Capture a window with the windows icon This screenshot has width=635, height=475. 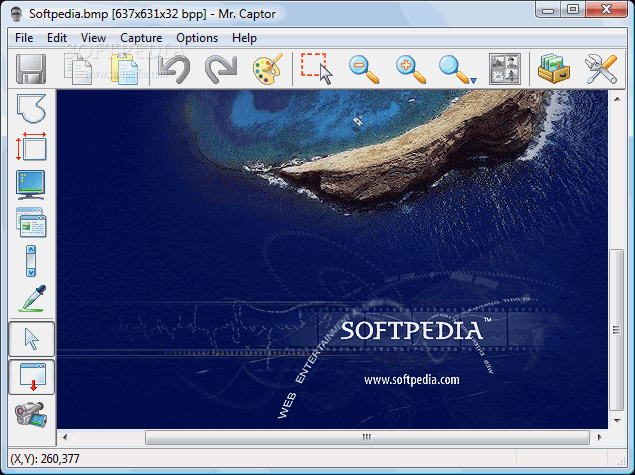31,222
